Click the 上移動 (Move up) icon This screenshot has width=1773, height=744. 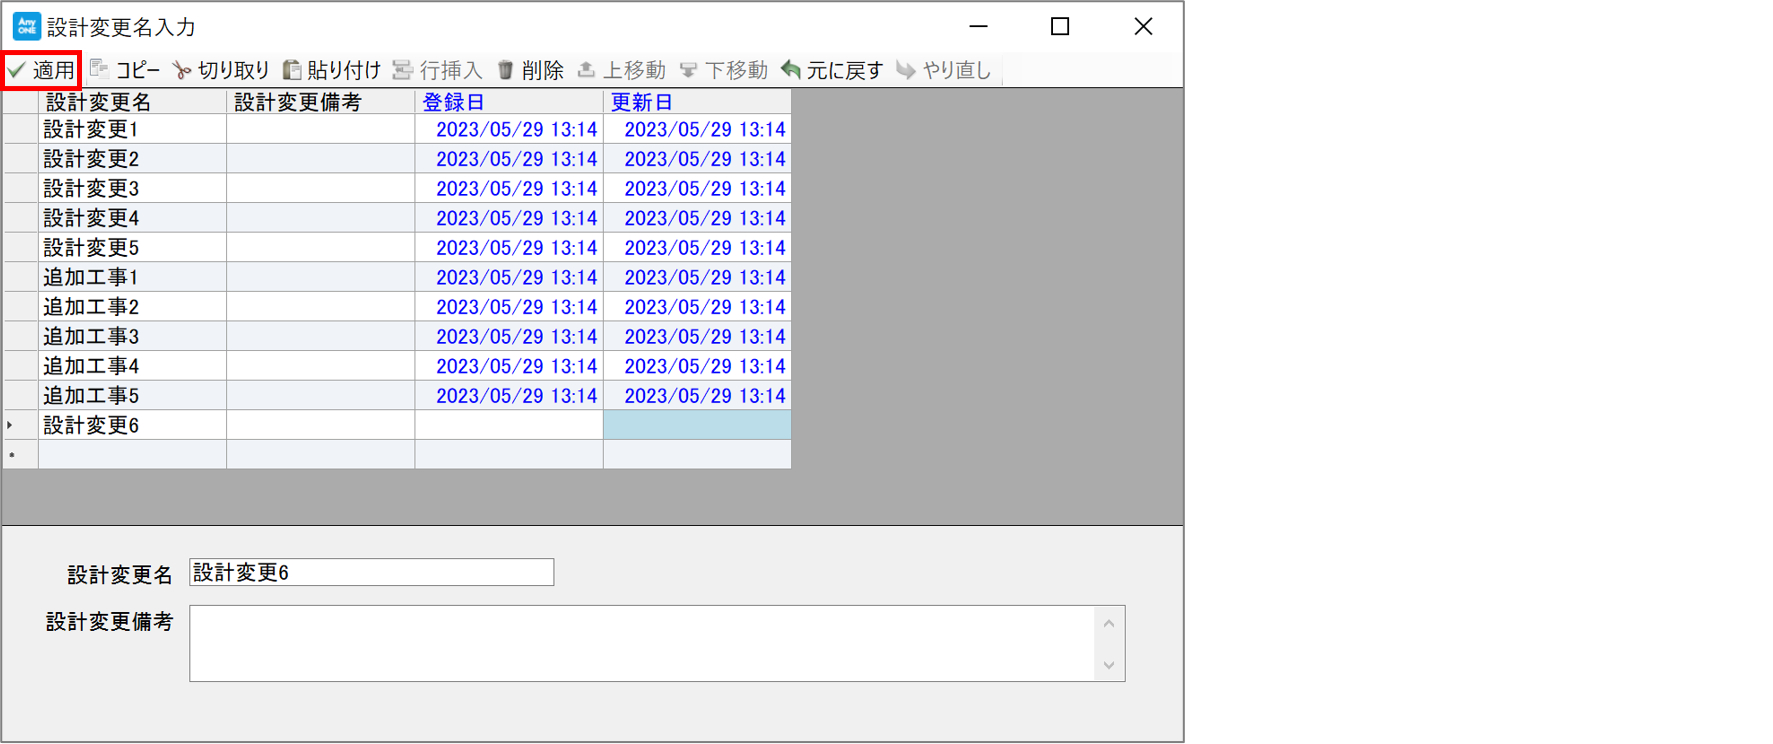coord(586,70)
